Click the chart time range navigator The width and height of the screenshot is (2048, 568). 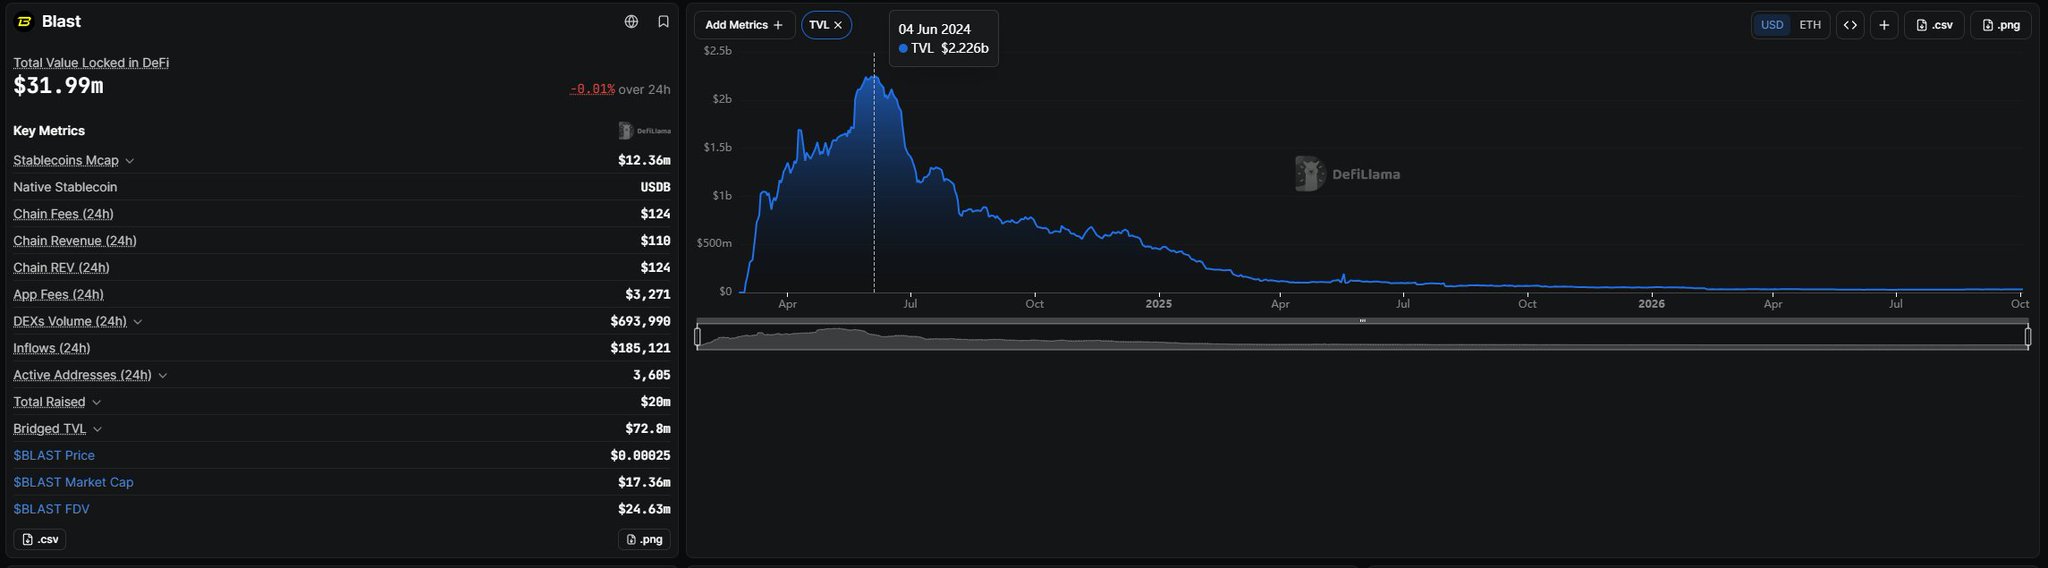[1363, 337]
